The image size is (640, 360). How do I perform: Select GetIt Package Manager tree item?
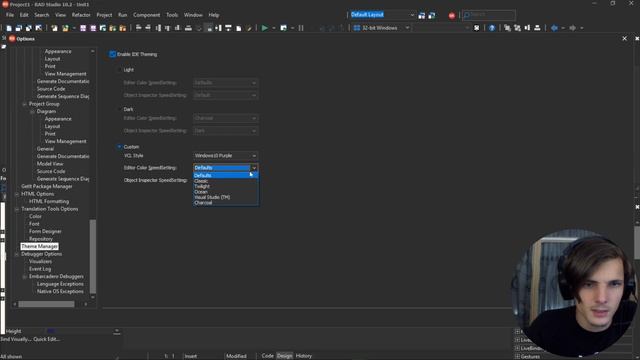click(47, 186)
